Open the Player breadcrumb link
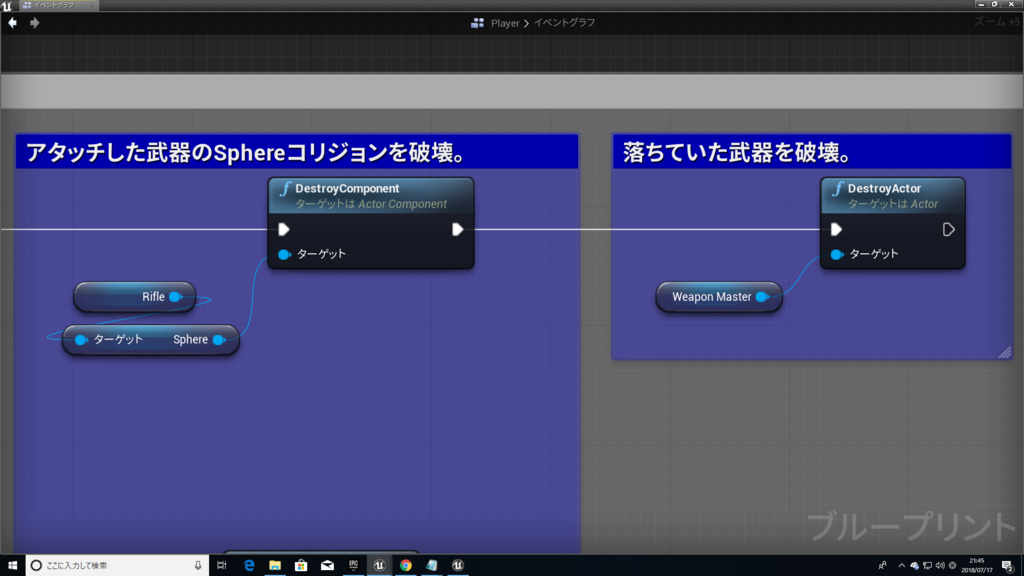 (x=505, y=22)
